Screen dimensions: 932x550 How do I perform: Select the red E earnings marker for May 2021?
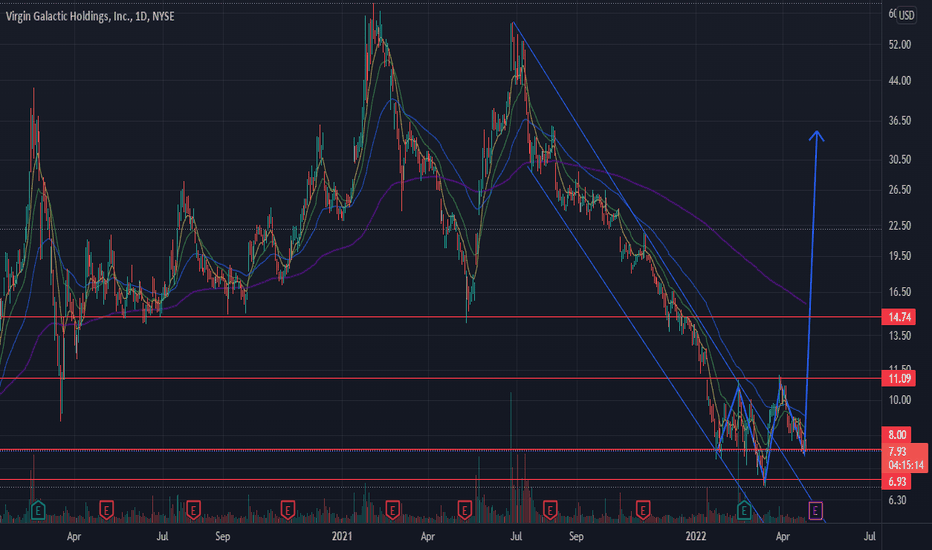[x=464, y=510]
